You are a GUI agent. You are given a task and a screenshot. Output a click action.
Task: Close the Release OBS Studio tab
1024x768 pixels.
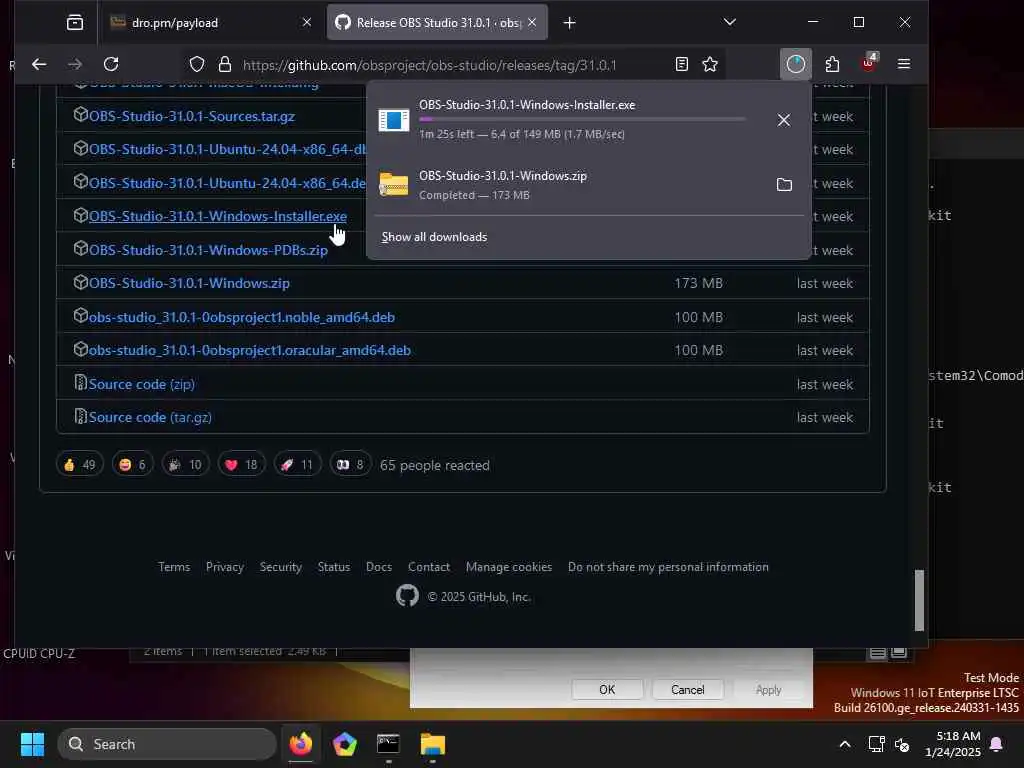coord(532,23)
